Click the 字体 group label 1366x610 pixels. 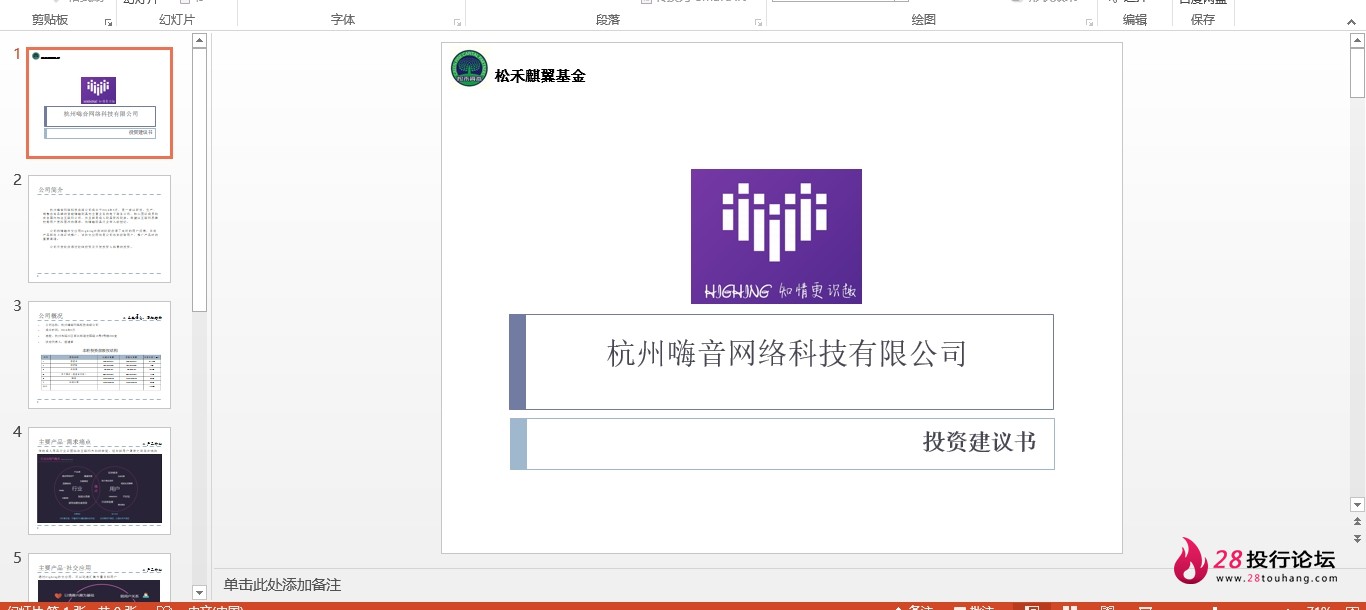click(x=343, y=20)
